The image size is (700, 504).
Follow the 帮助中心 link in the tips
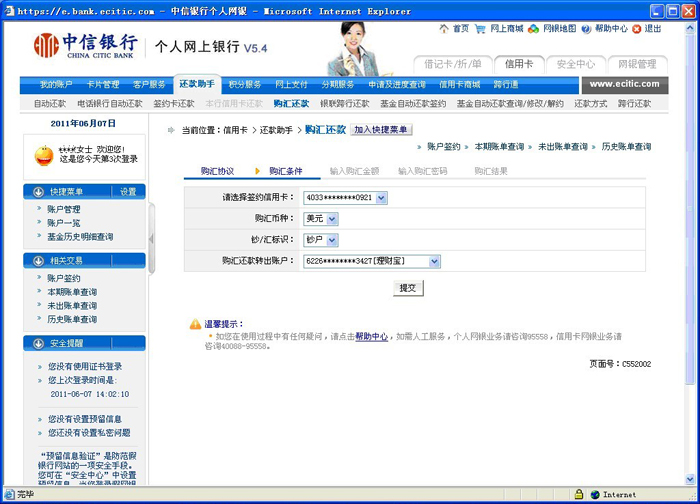click(371, 337)
